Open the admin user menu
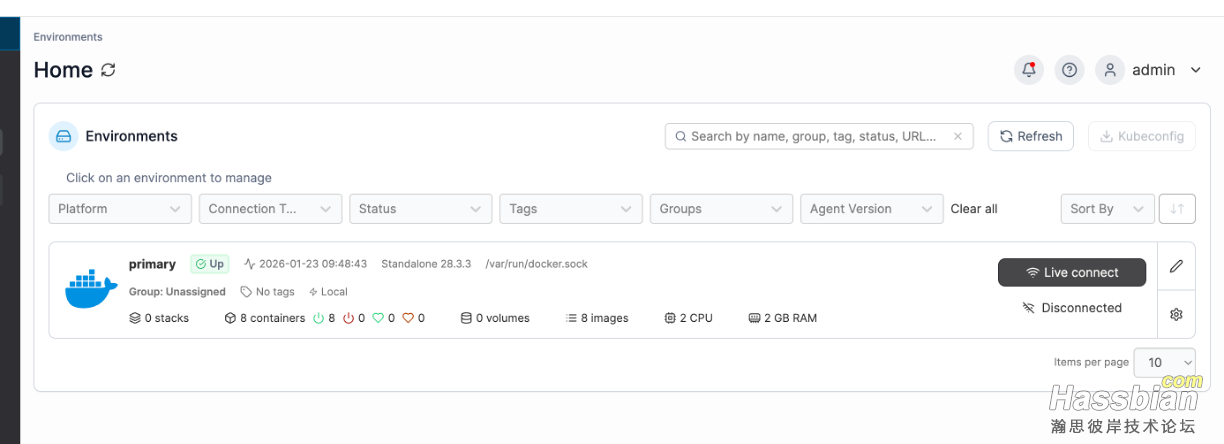 [x=1165, y=70]
